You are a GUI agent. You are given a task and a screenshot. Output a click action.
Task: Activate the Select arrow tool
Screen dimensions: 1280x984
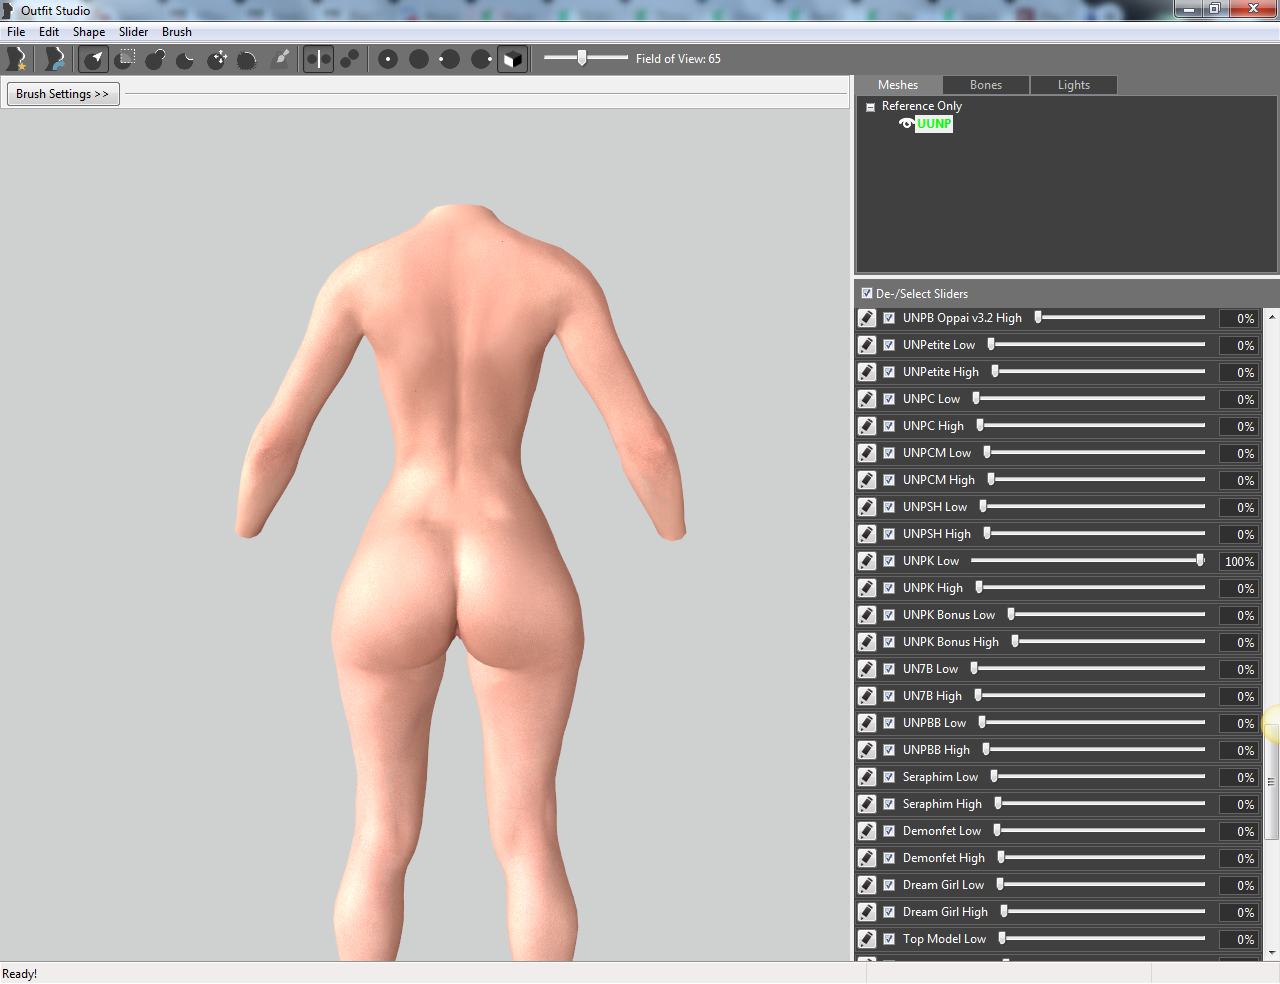94,59
